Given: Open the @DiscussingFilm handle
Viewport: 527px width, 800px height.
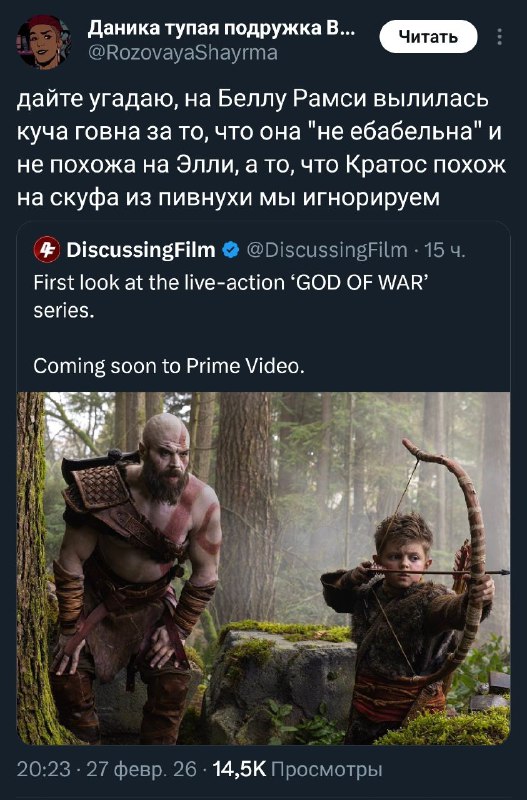Looking at the screenshot, I should pyautogui.click(x=327, y=250).
